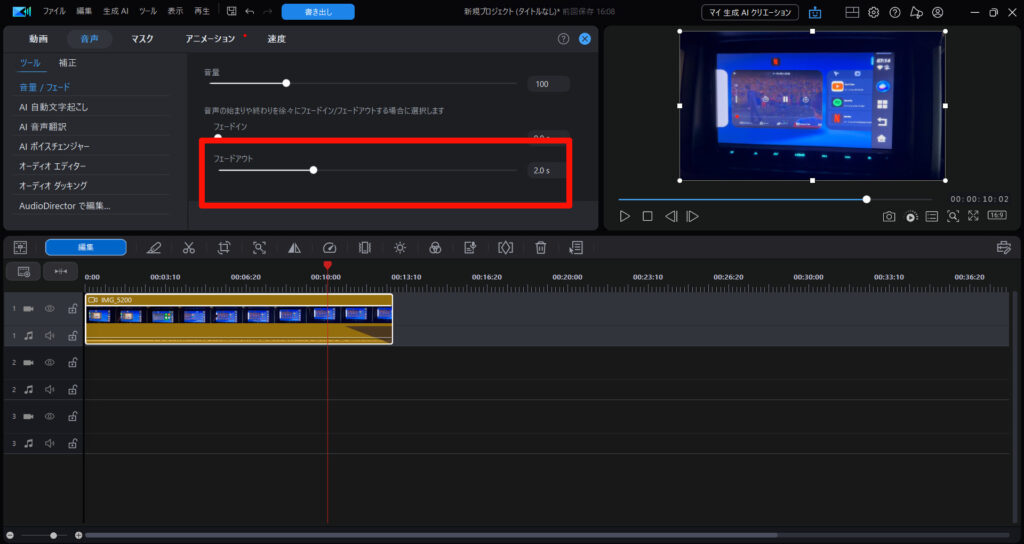This screenshot has width=1024, height=544.
Task: Delete the selected clip with the trash icon
Action: tap(540, 247)
